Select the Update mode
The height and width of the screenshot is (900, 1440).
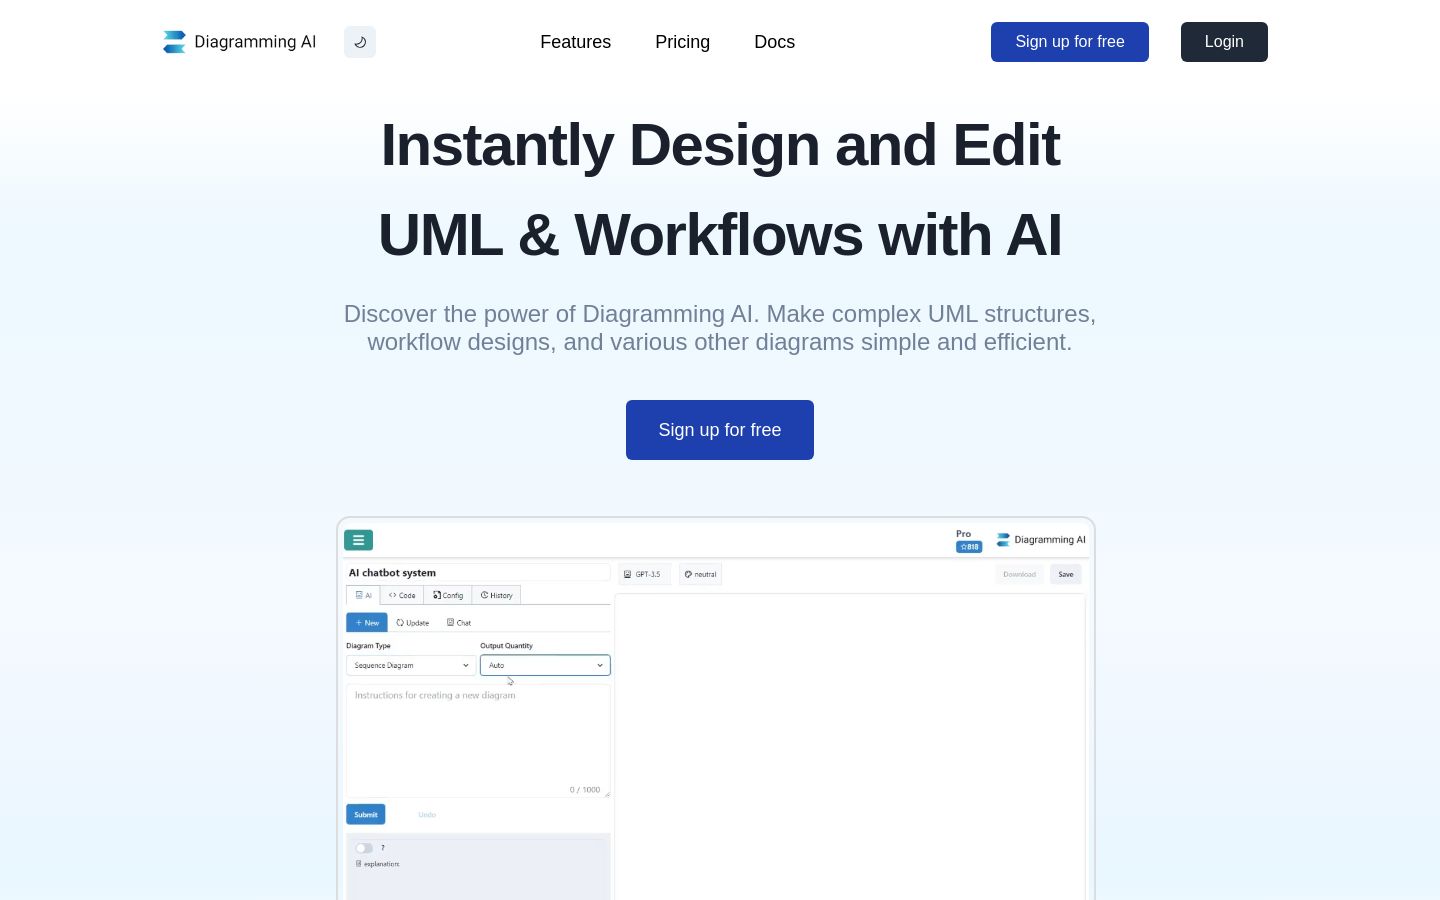click(x=413, y=622)
